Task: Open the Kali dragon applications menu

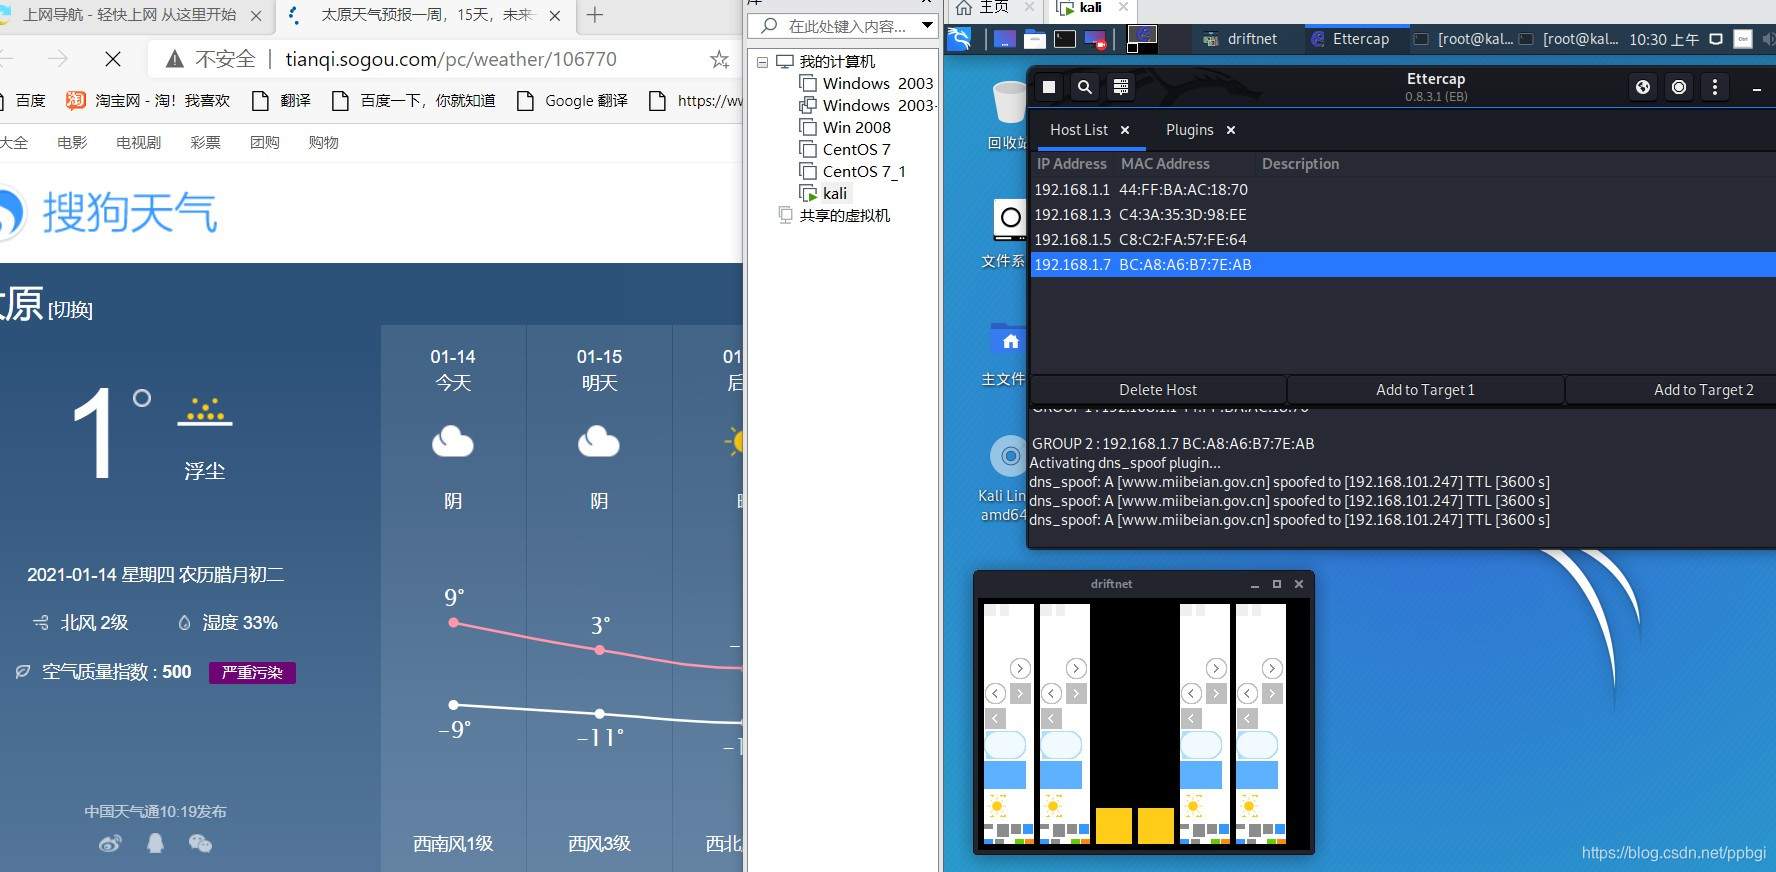Action: (x=959, y=39)
